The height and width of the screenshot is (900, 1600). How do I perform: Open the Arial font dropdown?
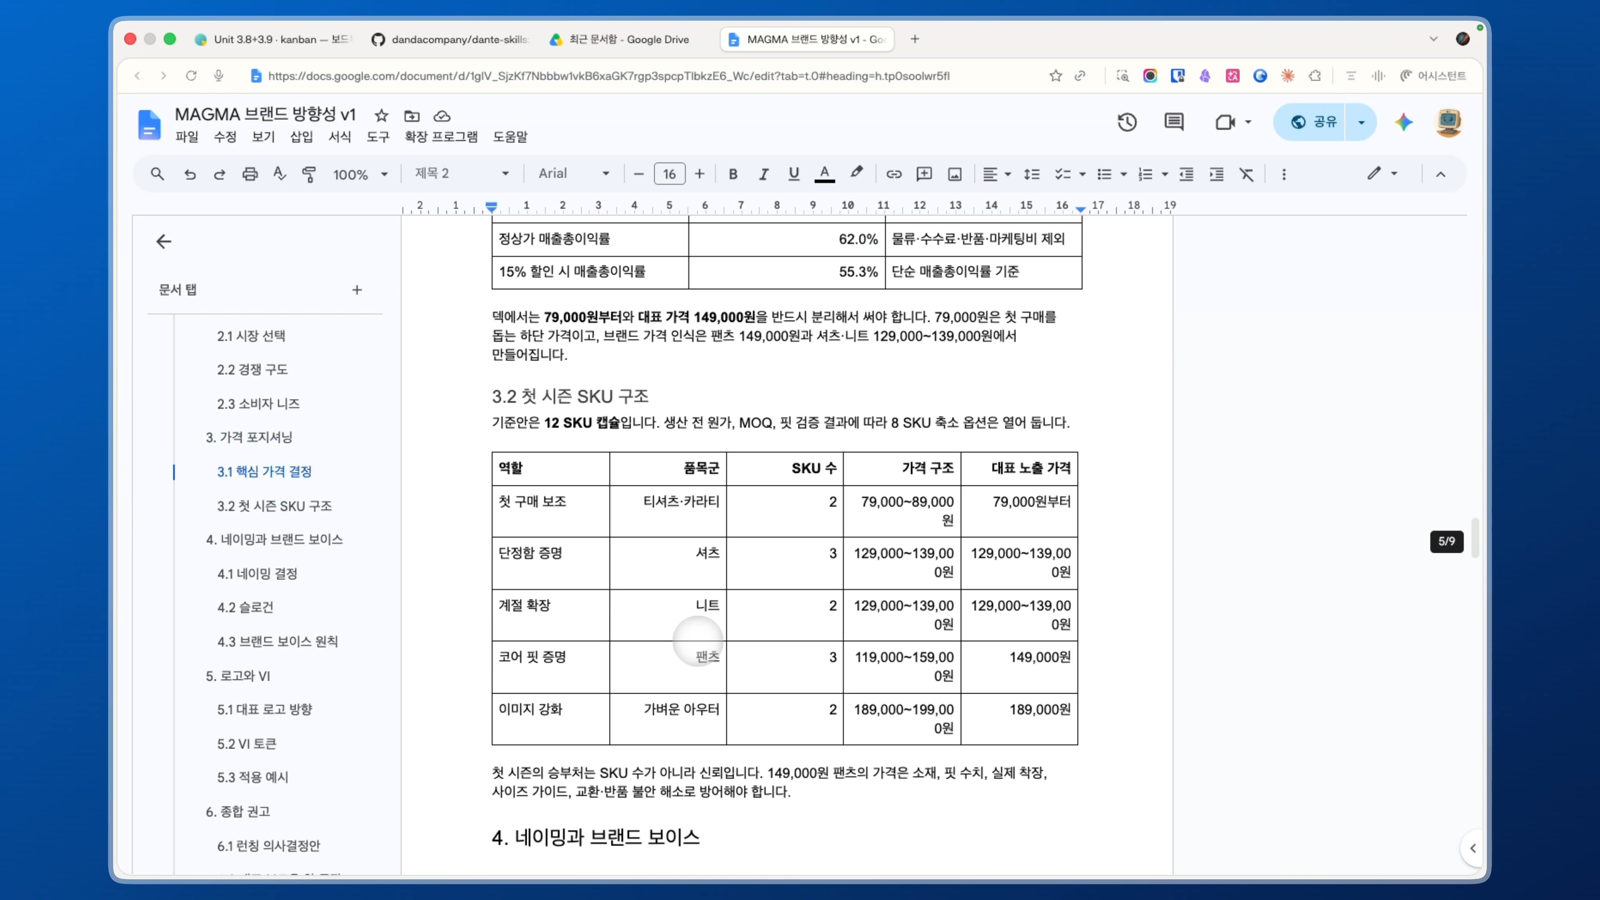point(574,174)
